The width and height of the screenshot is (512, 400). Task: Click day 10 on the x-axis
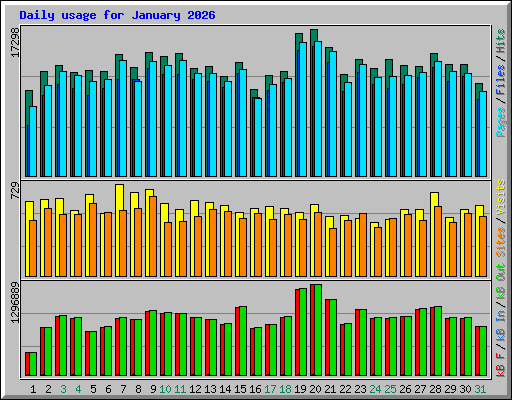pyautogui.click(x=165, y=389)
